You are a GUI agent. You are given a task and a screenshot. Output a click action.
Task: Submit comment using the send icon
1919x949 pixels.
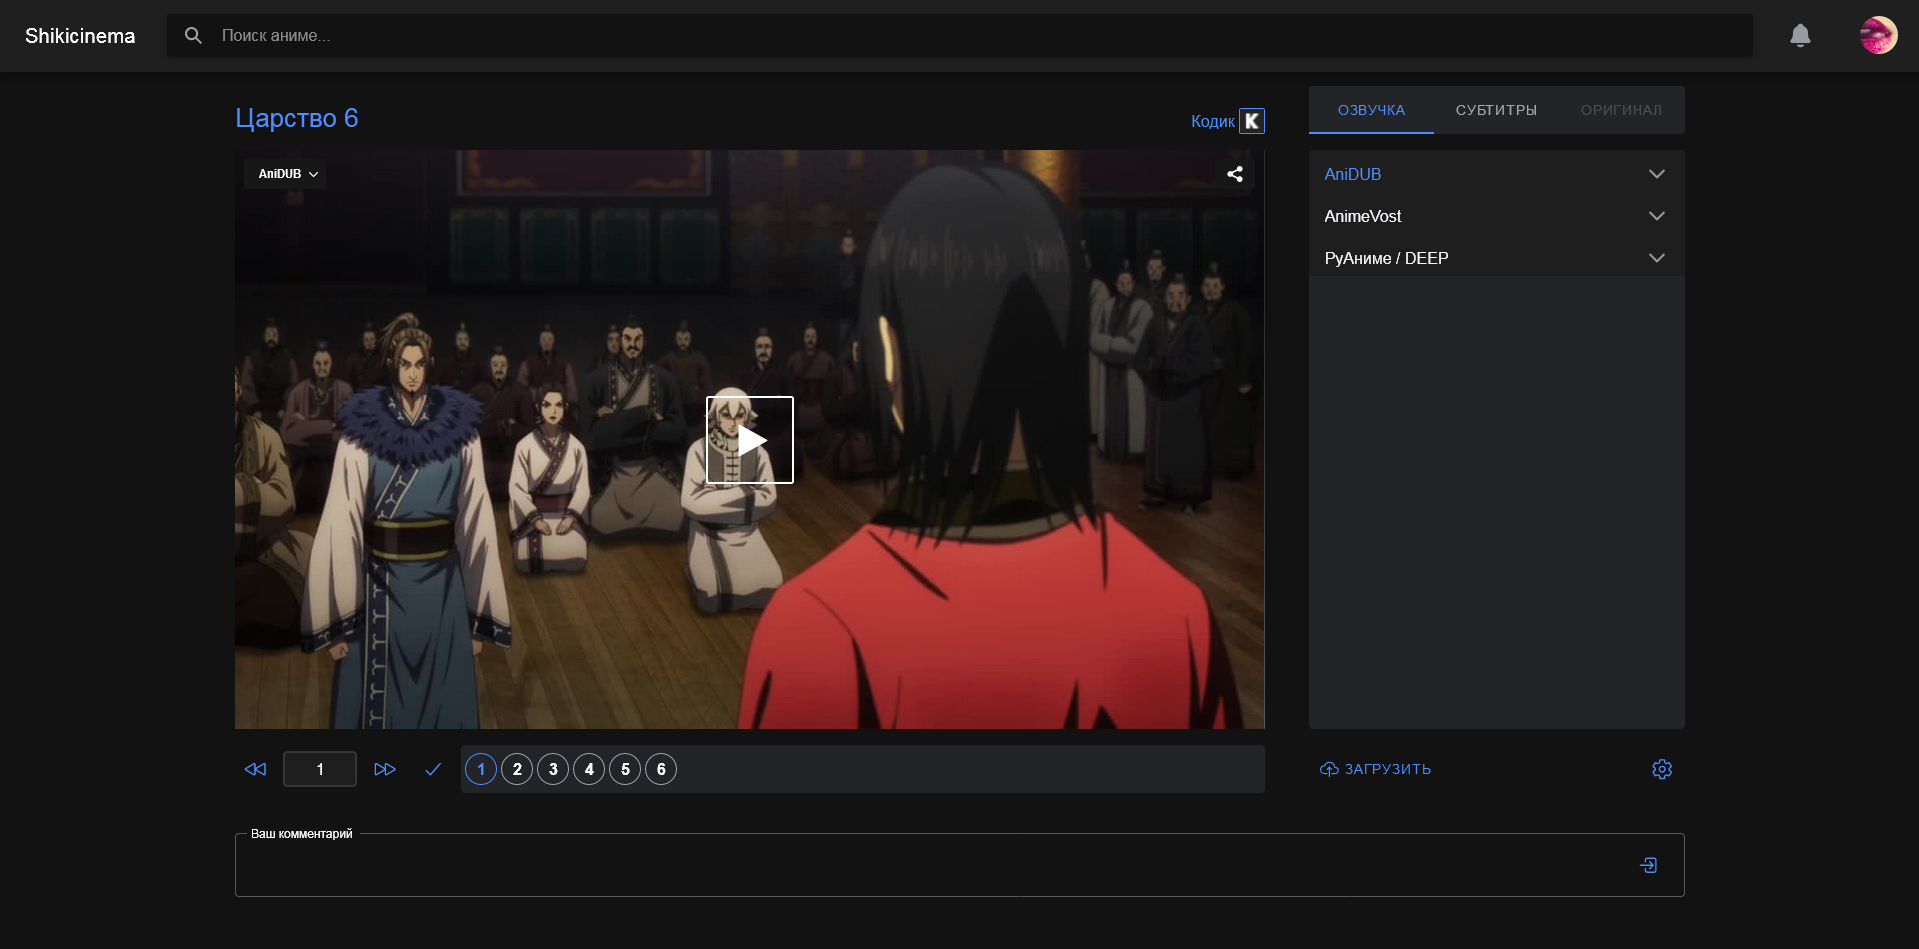click(x=1648, y=865)
